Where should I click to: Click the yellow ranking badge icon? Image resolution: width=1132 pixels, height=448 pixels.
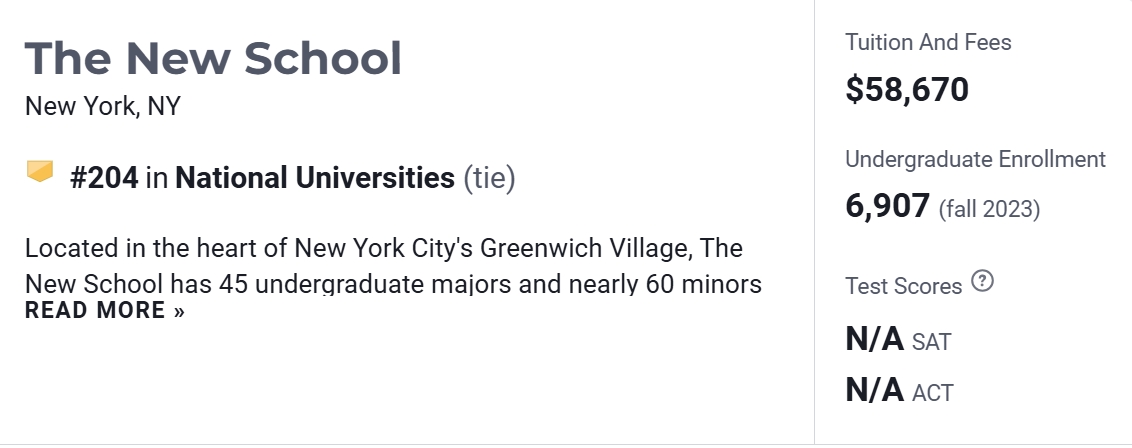click(x=40, y=173)
